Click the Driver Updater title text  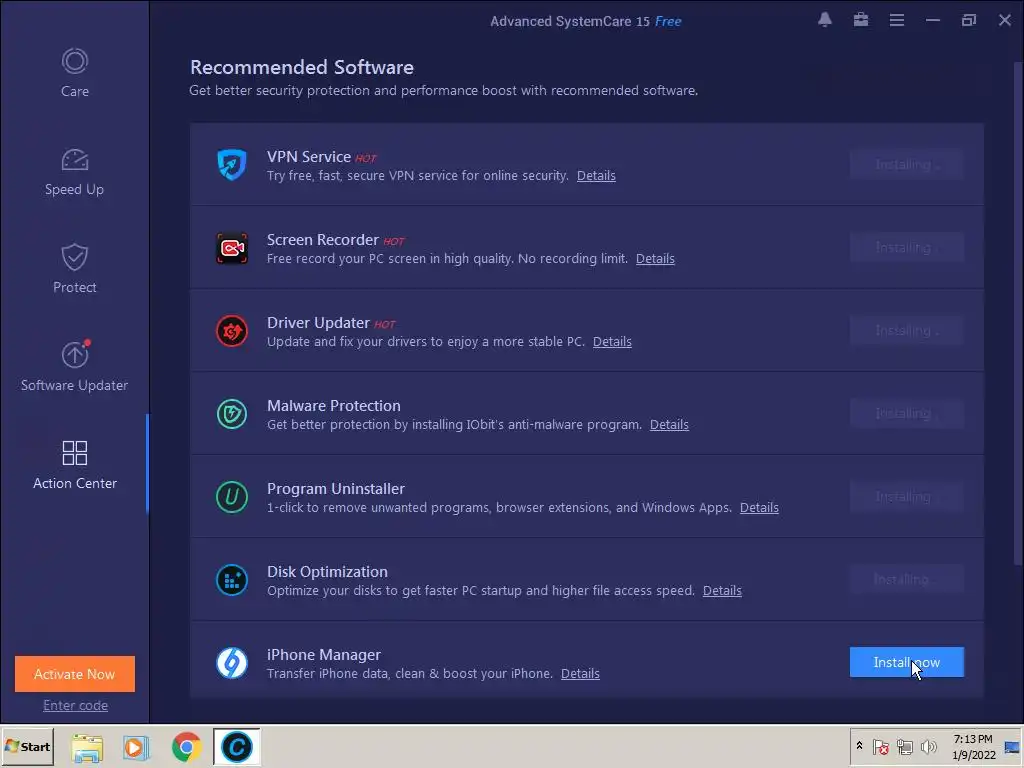(318, 323)
